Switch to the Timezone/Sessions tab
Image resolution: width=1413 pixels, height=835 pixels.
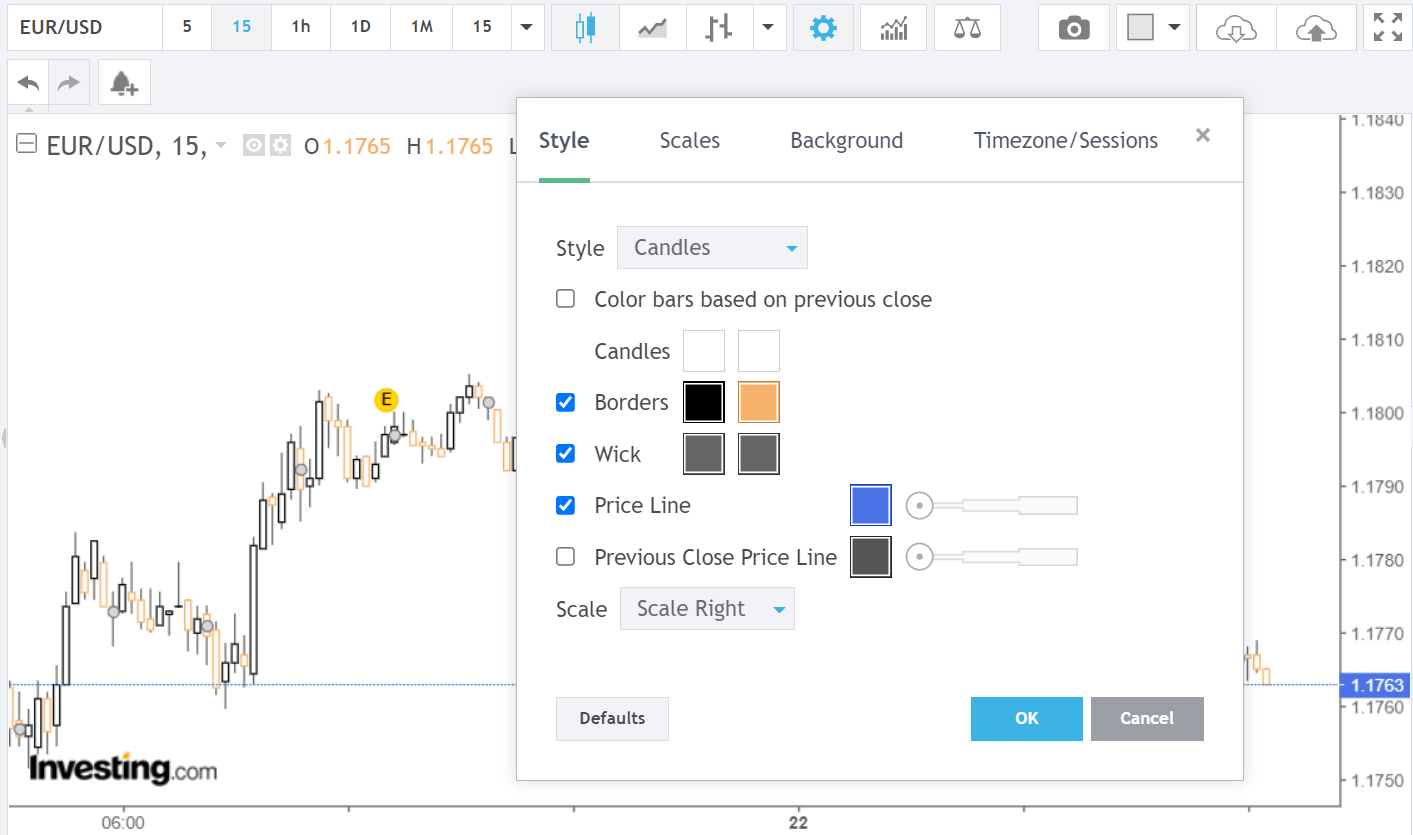tap(1065, 141)
